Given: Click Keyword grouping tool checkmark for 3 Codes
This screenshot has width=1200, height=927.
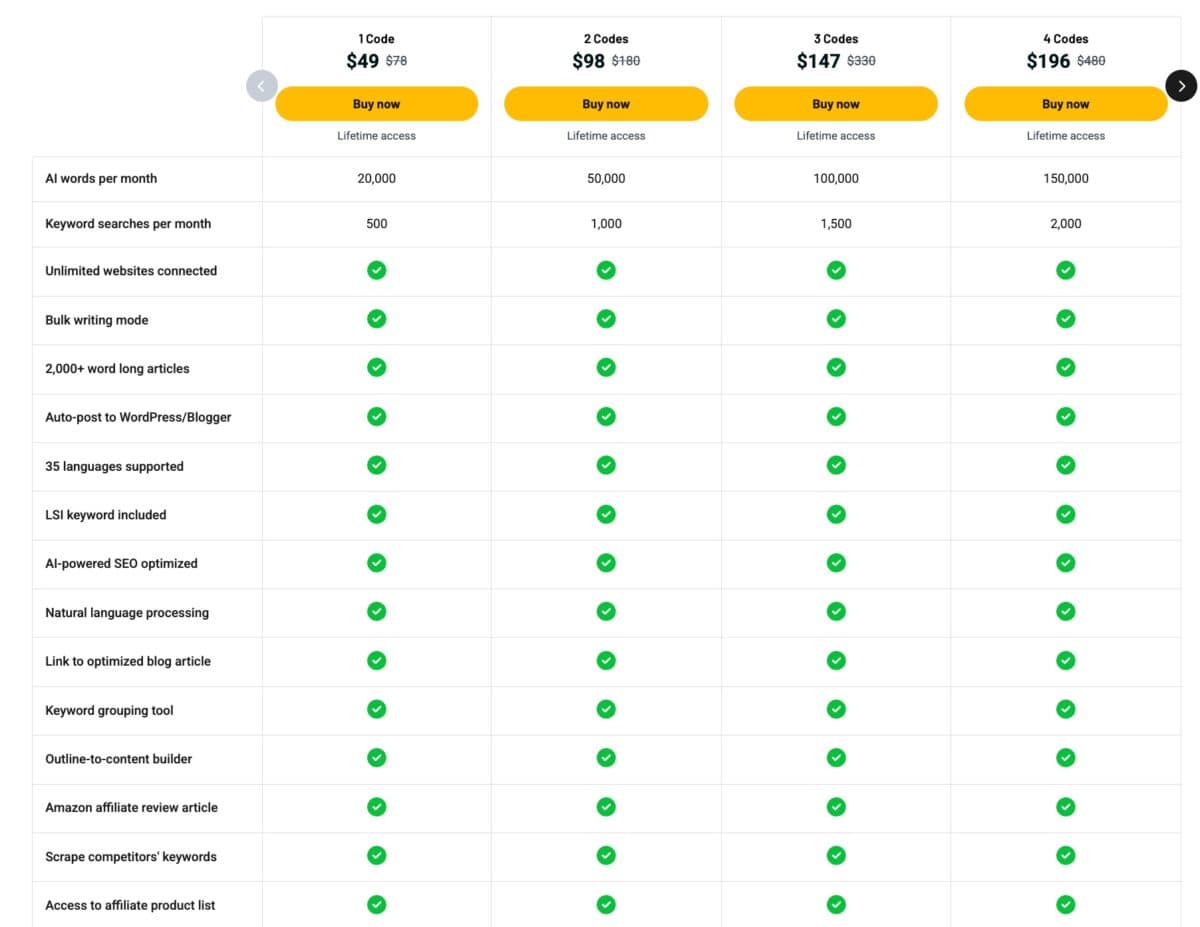Looking at the screenshot, I should pyautogui.click(x=836, y=709).
